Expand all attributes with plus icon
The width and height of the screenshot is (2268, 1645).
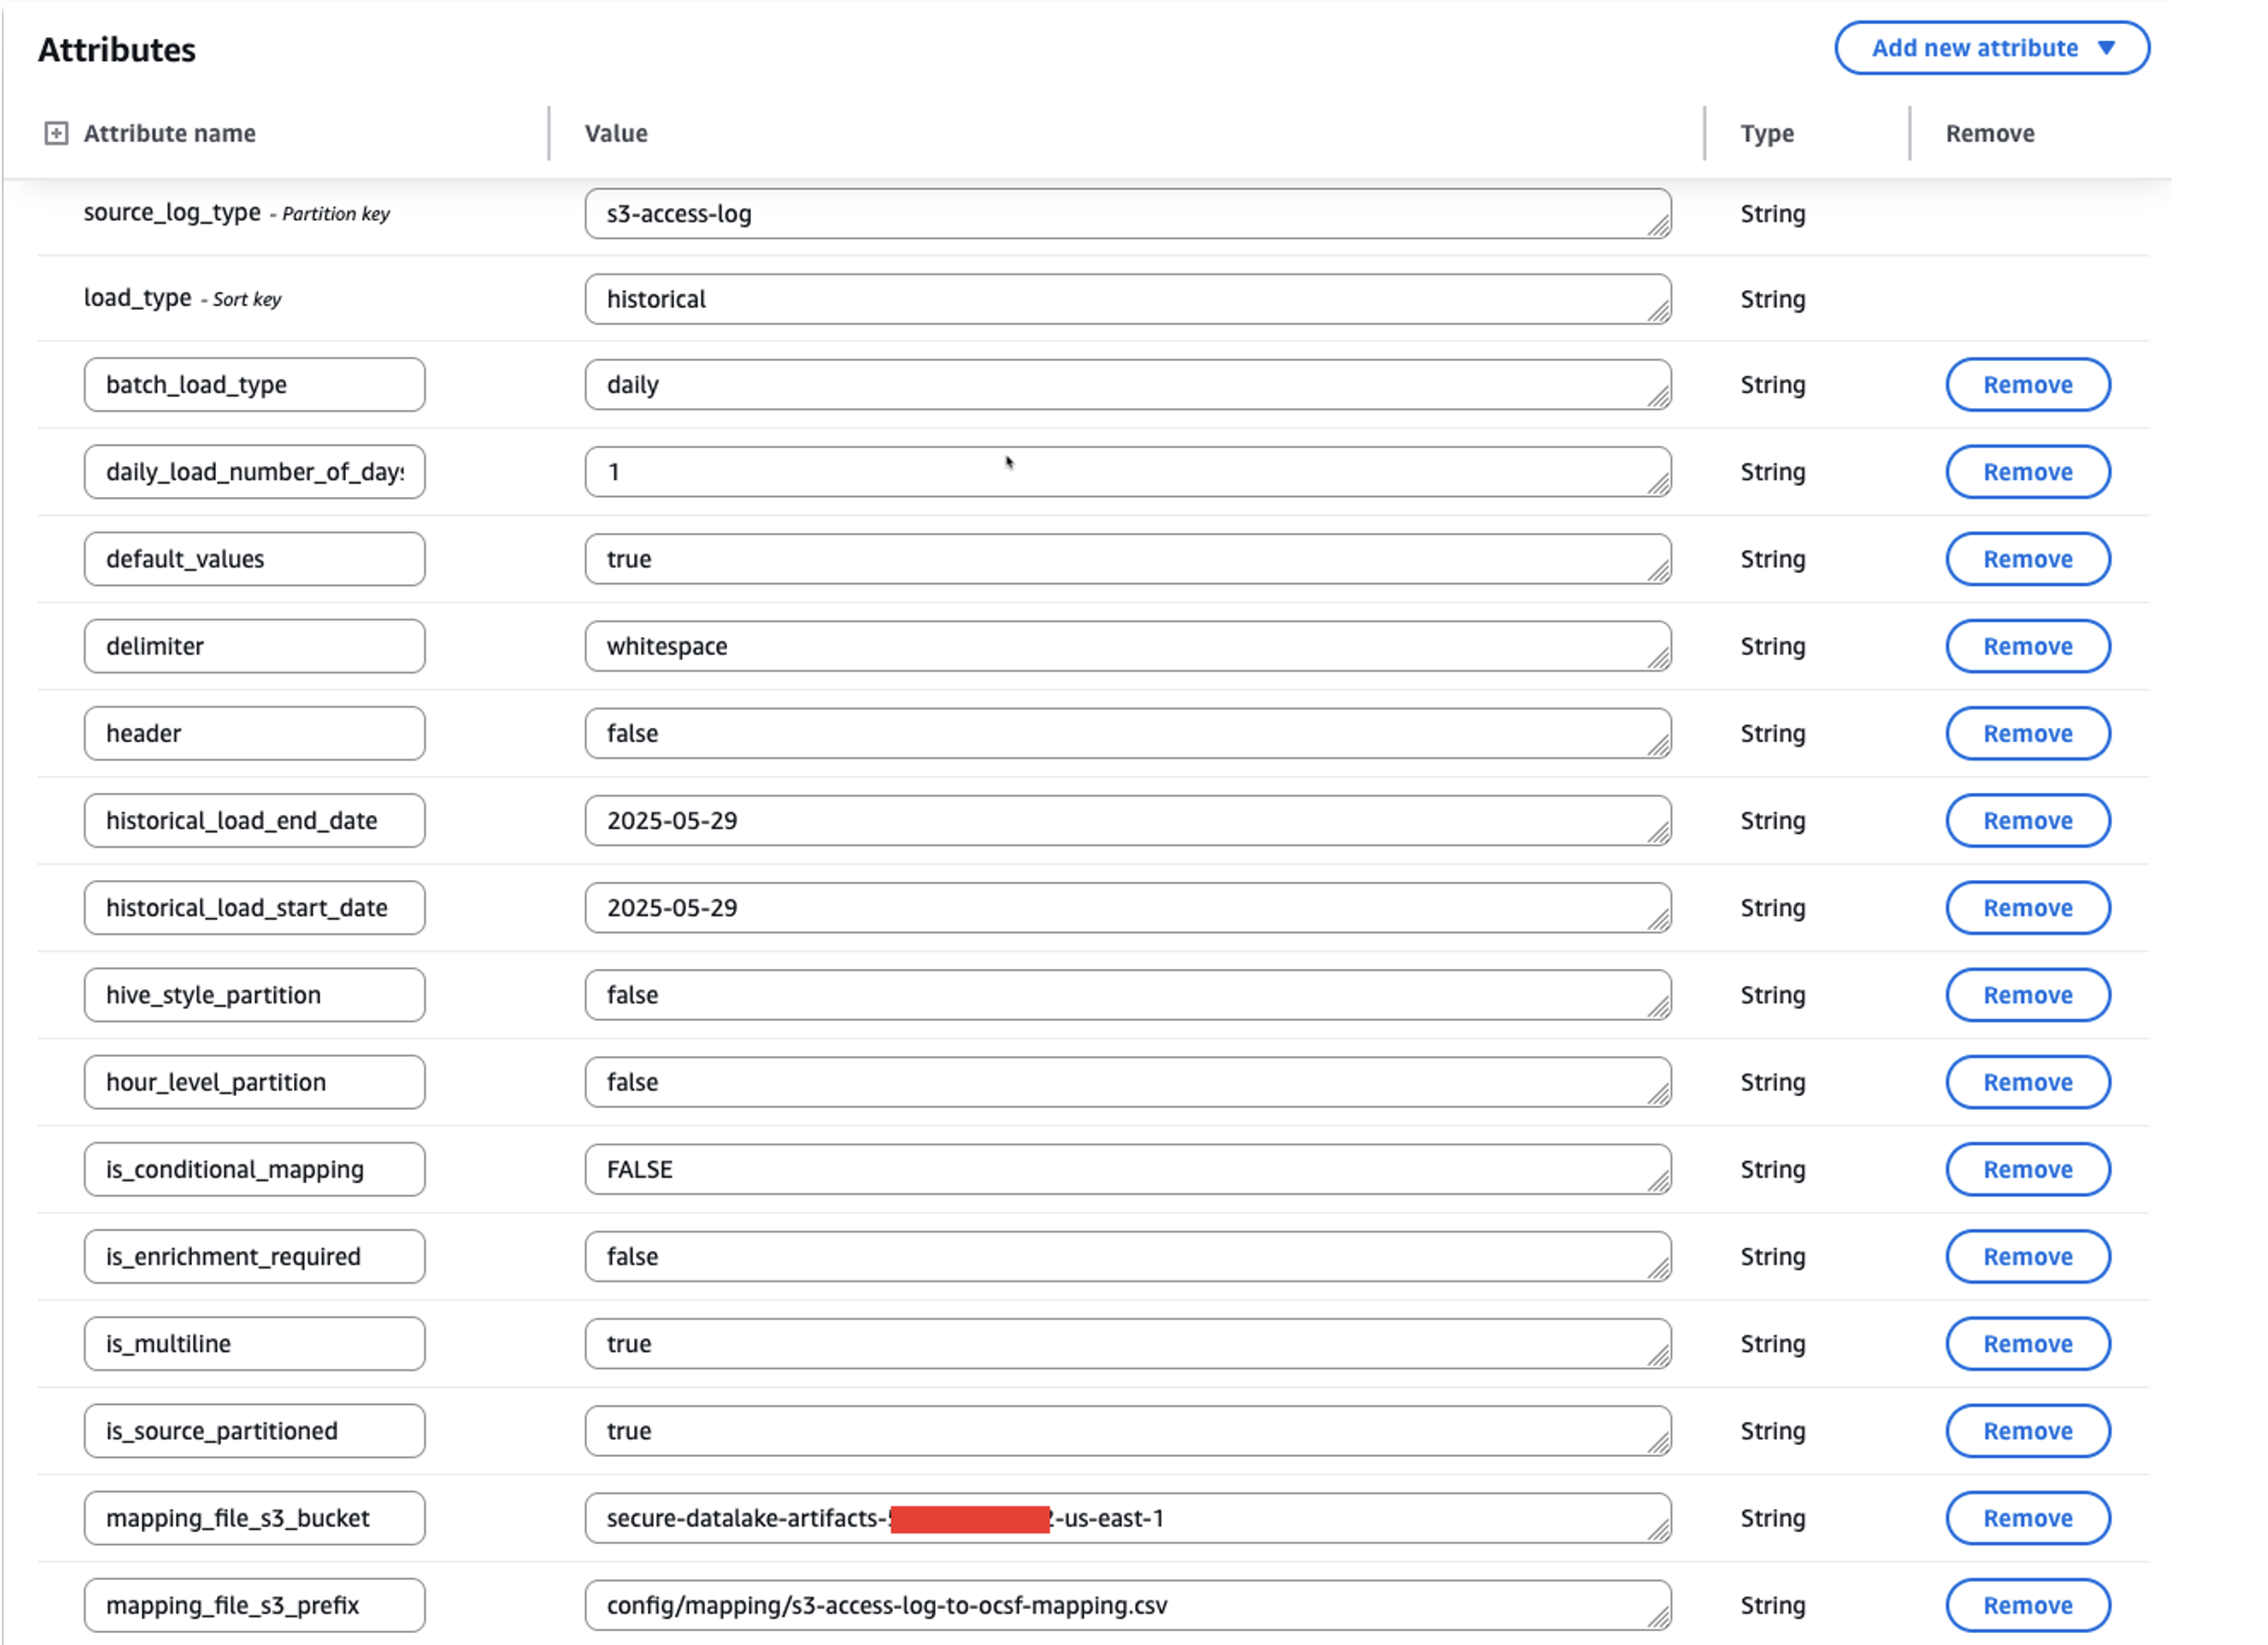click(56, 133)
